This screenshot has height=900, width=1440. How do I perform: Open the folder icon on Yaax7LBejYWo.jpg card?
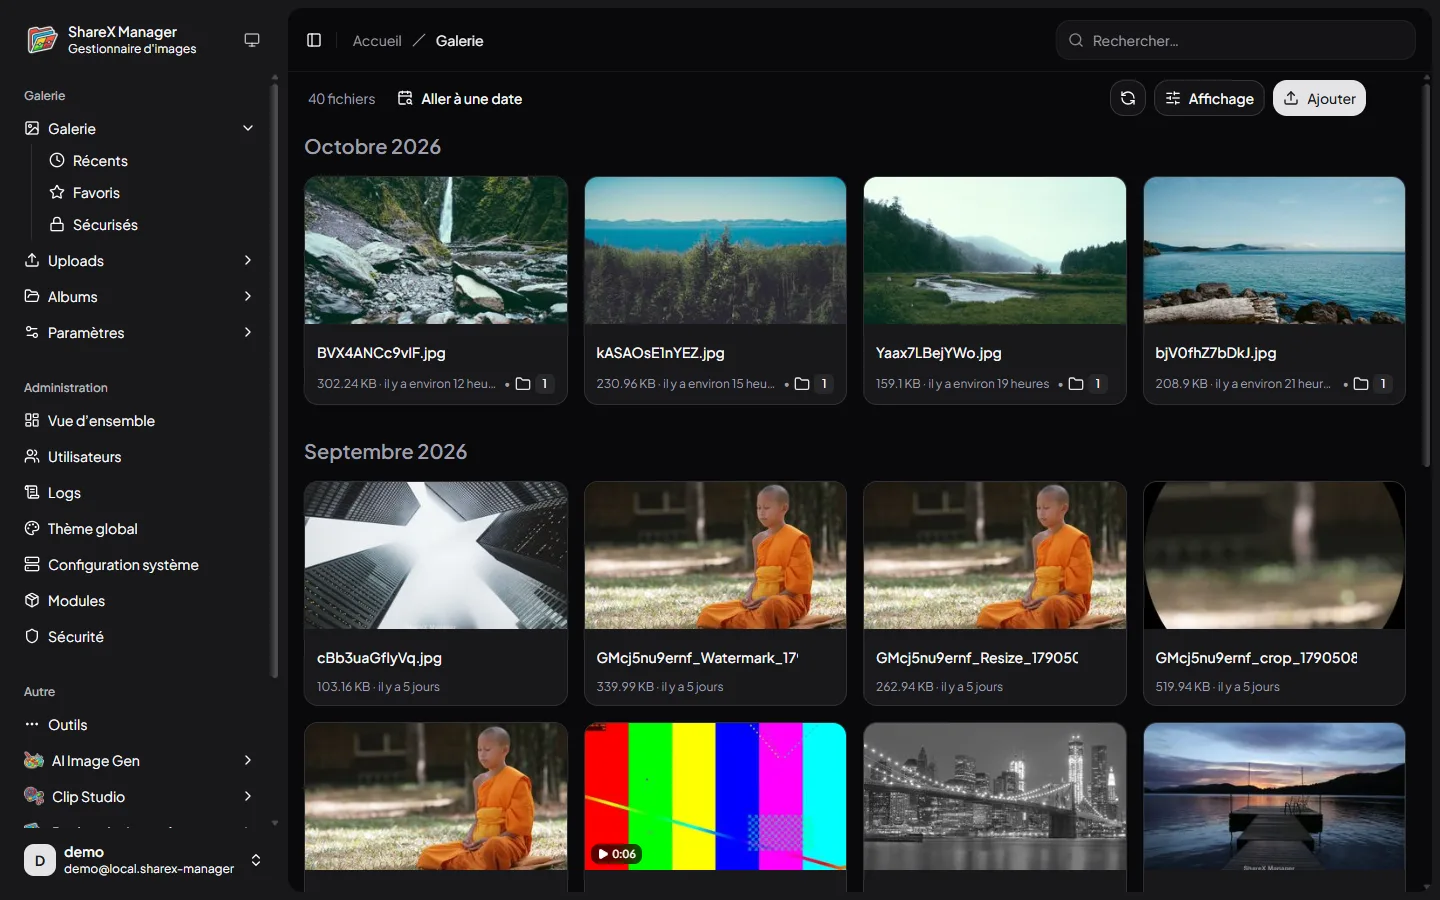(x=1076, y=384)
